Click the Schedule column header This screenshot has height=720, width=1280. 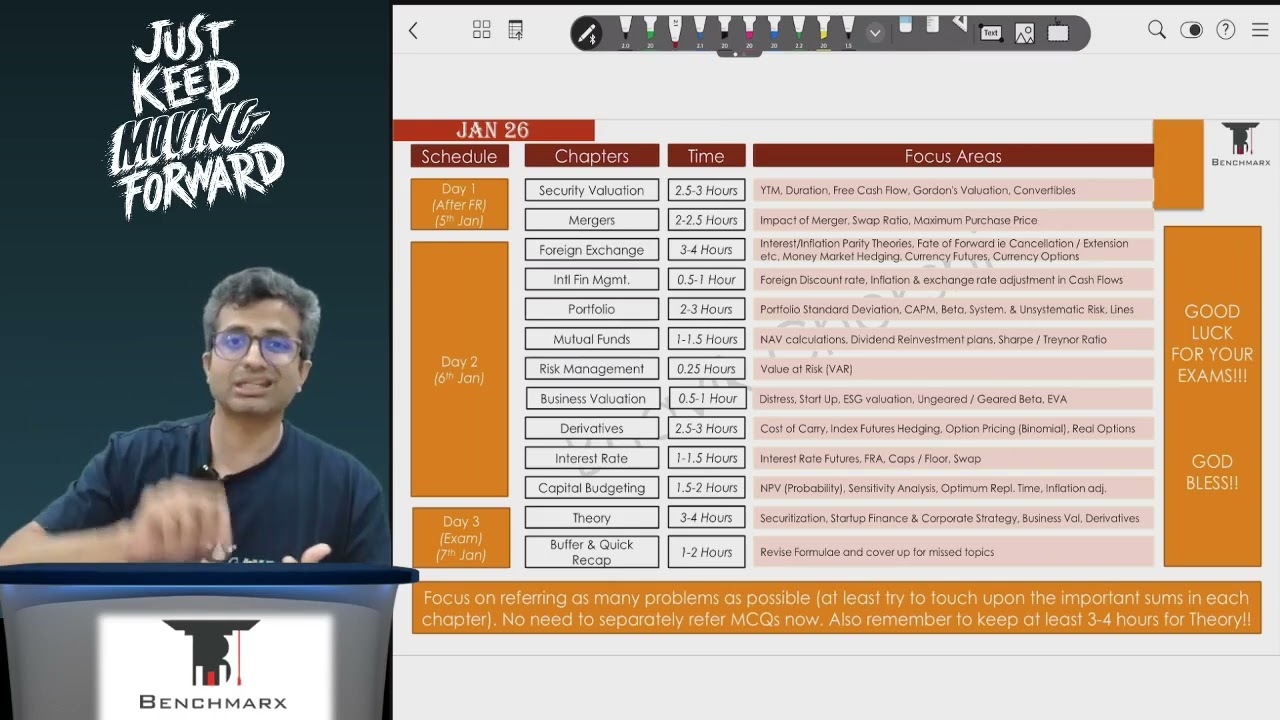point(459,156)
